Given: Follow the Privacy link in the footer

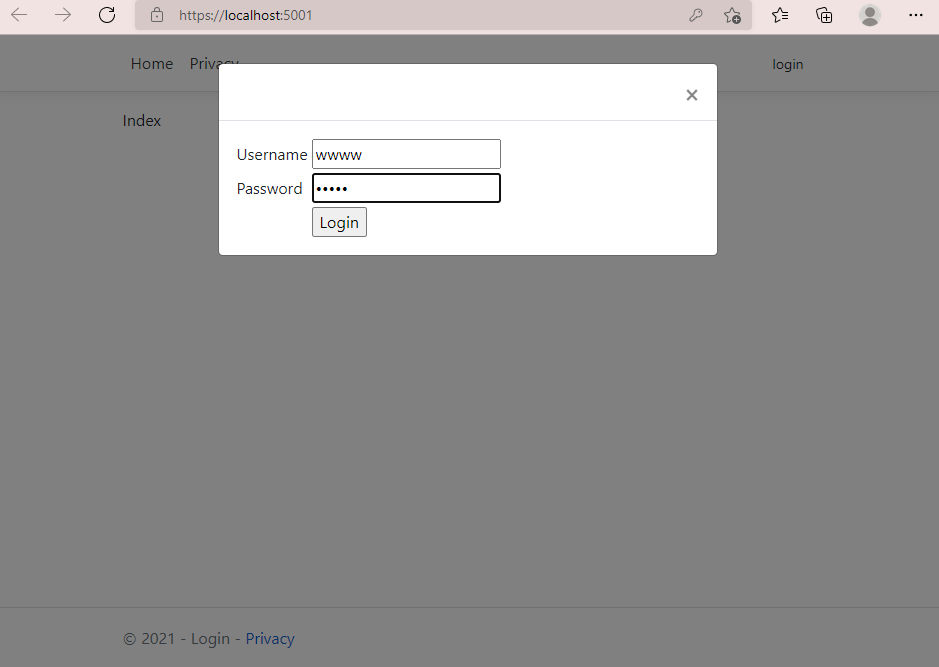Looking at the screenshot, I should point(269,638).
